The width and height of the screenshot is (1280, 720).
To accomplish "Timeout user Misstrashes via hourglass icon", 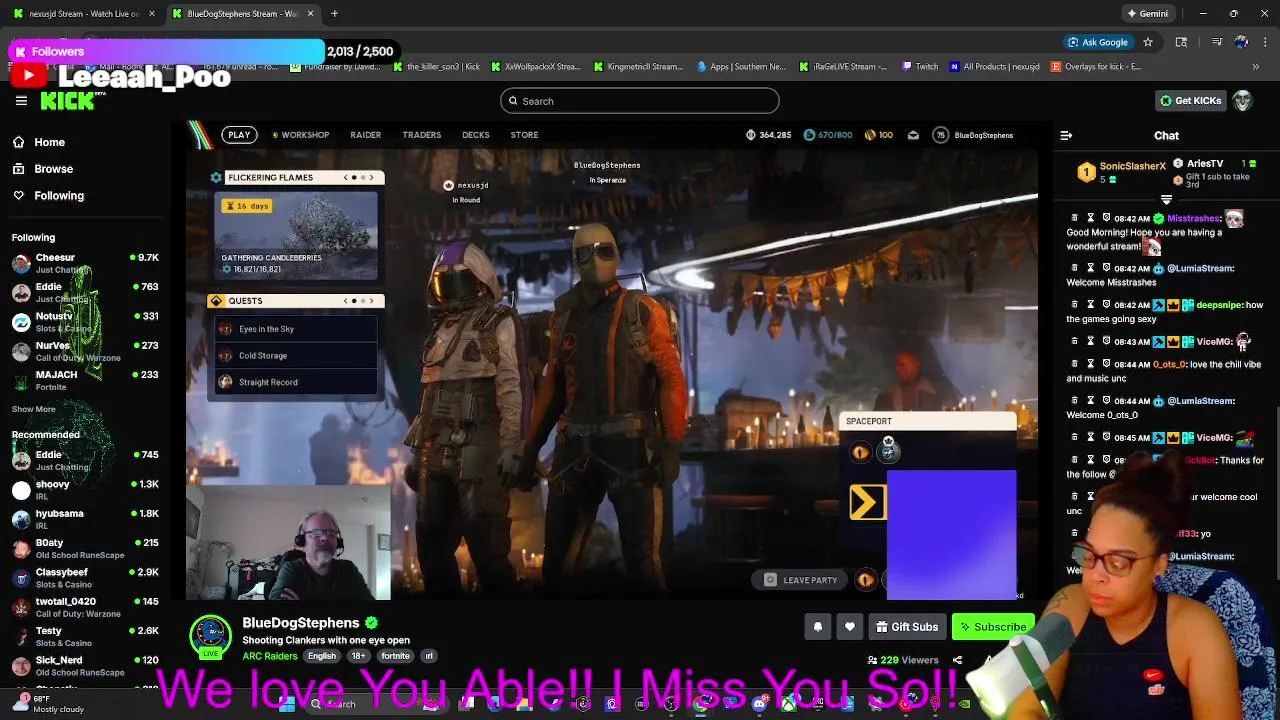I will (x=1090, y=218).
